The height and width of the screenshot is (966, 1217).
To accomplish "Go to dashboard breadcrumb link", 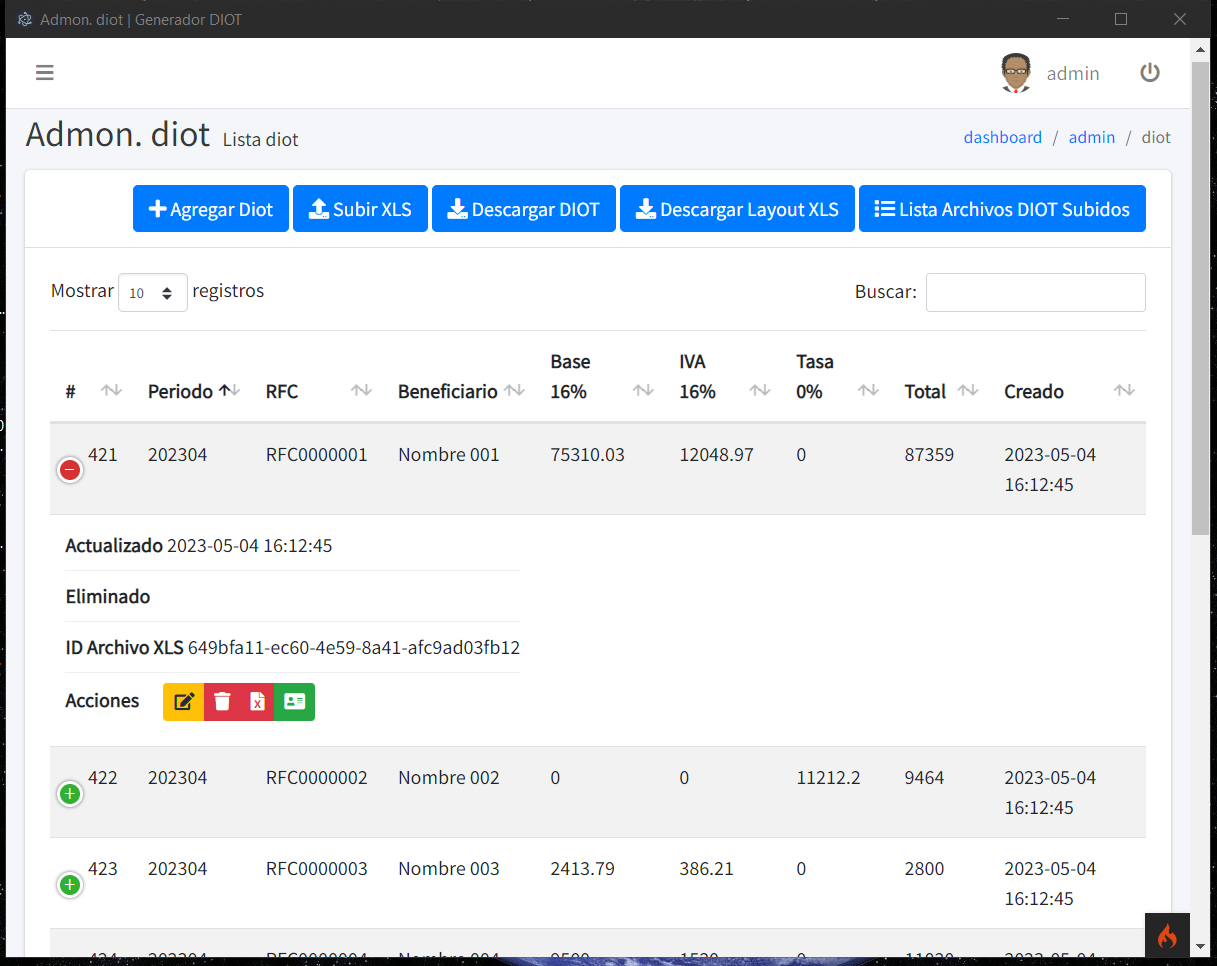I will coord(1002,137).
